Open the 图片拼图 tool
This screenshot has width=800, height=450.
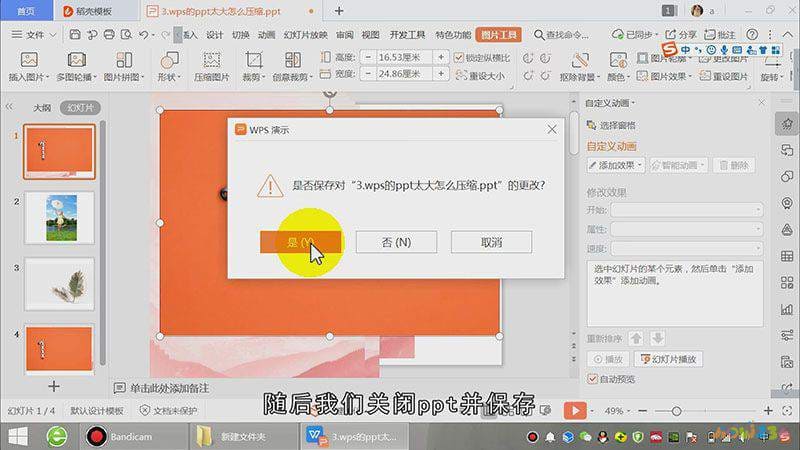point(124,66)
